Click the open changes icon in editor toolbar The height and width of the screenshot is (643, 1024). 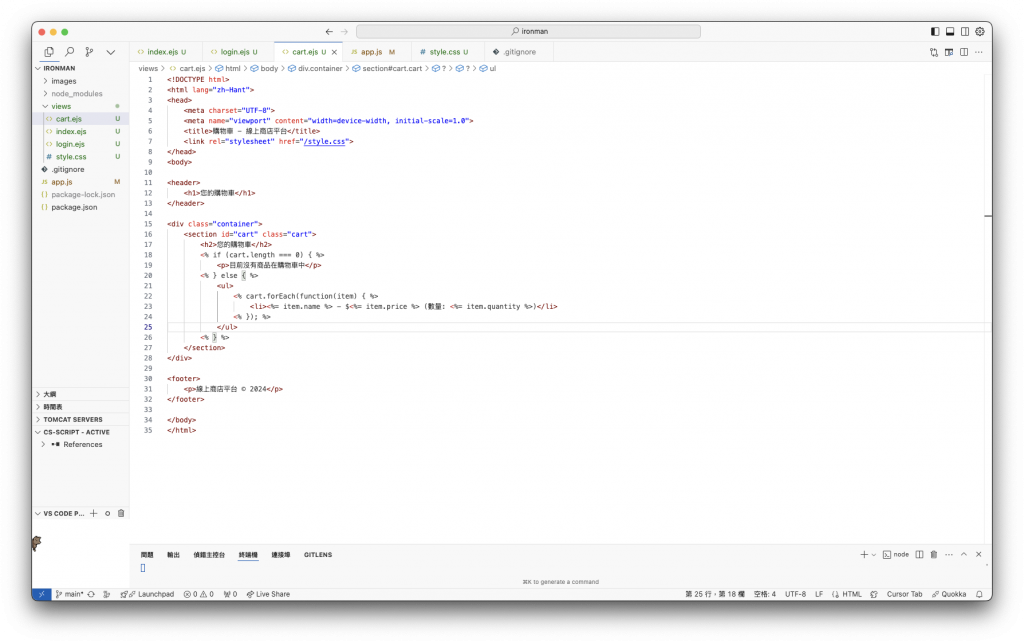934,52
